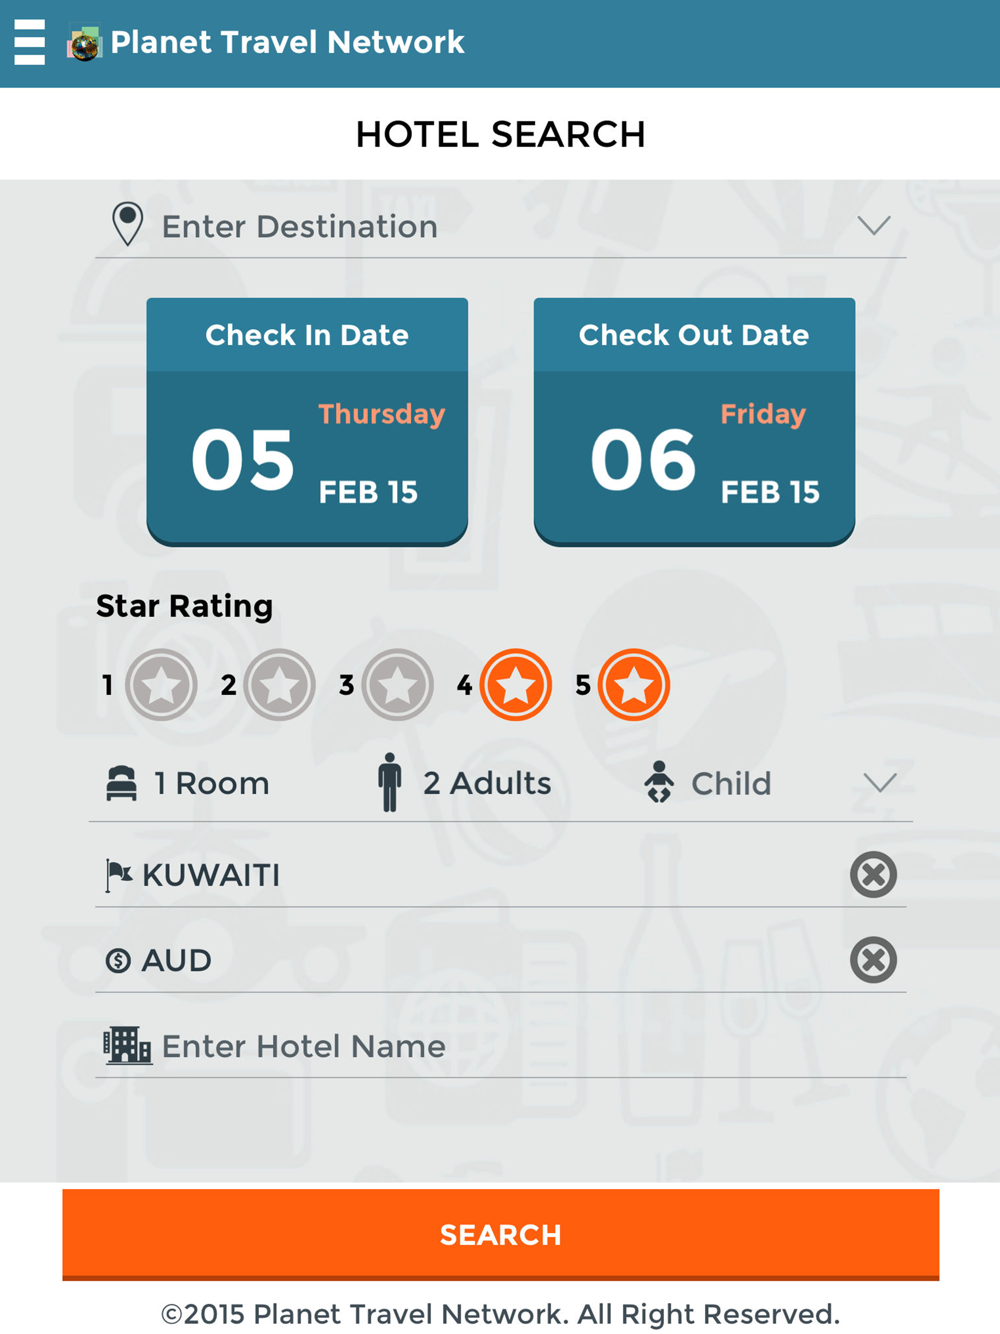This screenshot has height=1334, width=1000.
Task: Open the Check In Date picker
Action: (307, 421)
